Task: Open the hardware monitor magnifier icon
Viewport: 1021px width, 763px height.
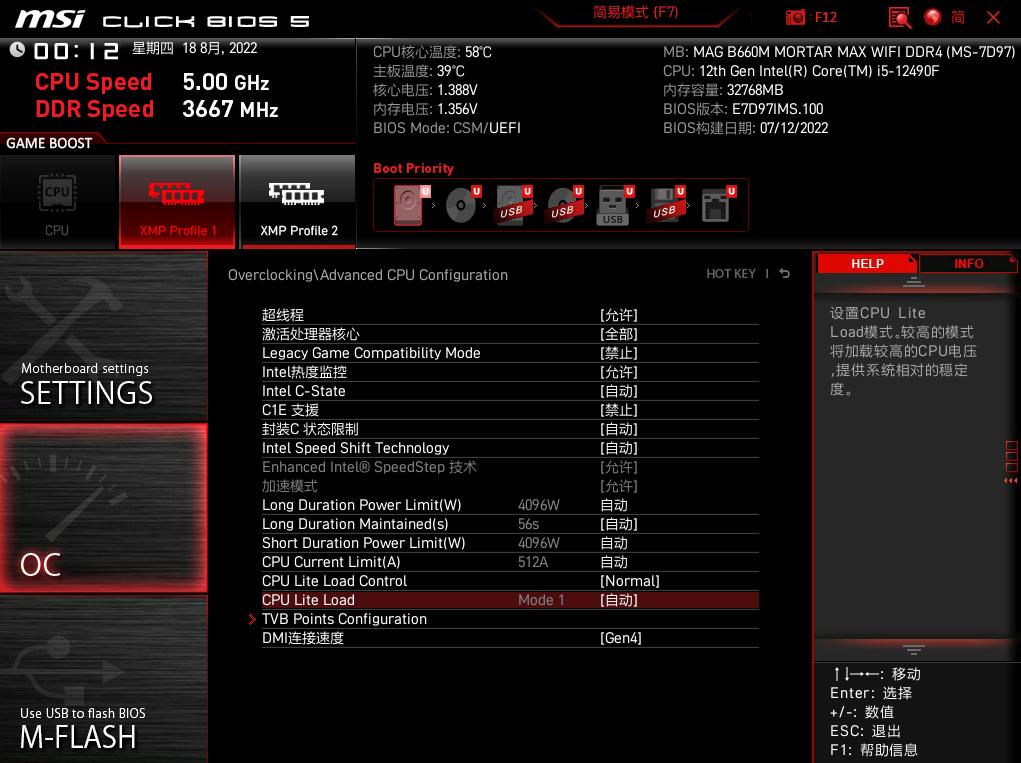Action: (899, 18)
